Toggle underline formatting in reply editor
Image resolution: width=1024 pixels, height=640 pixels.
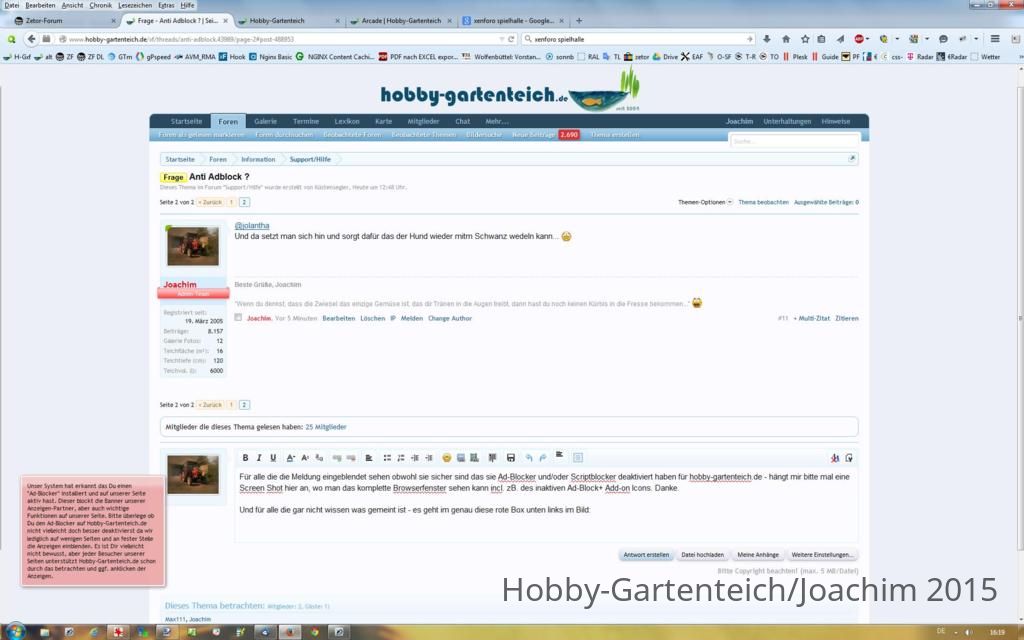[273, 458]
